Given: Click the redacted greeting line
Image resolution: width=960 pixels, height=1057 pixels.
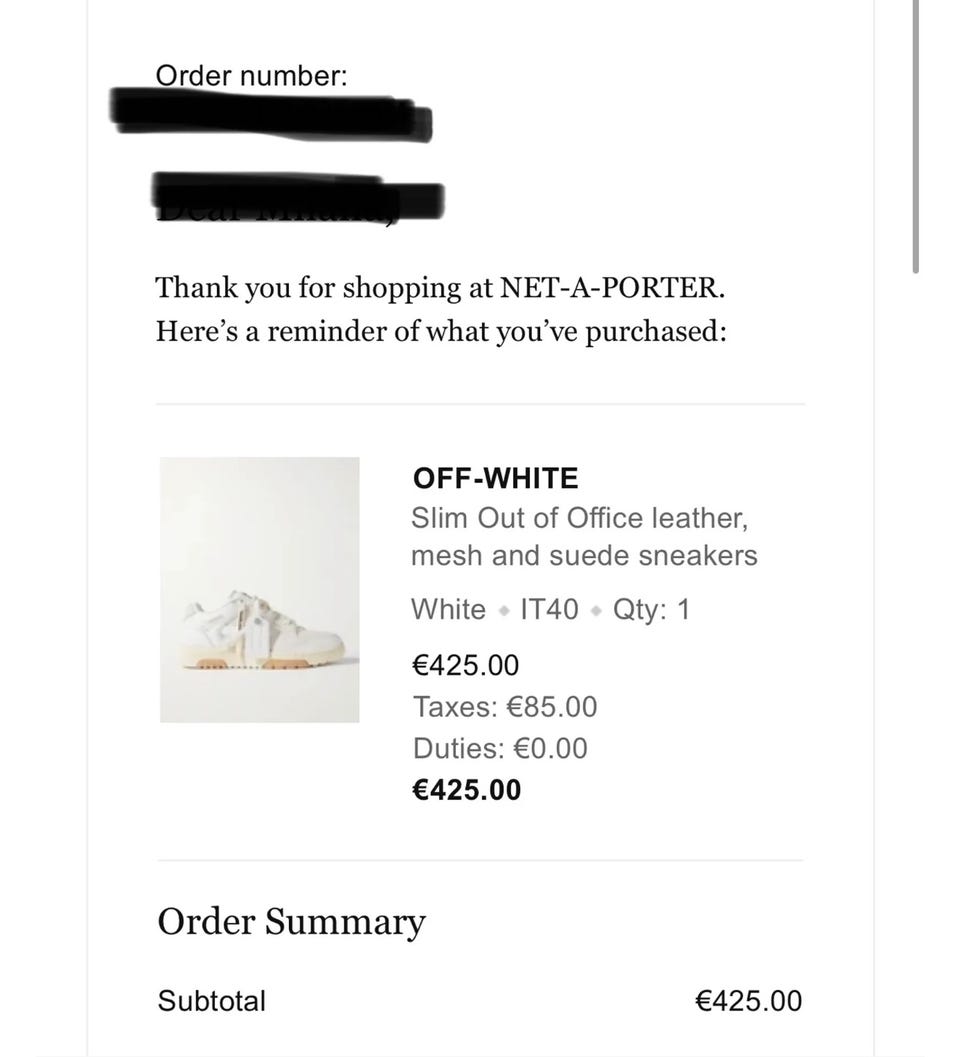Looking at the screenshot, I should [x=297, y=197].
